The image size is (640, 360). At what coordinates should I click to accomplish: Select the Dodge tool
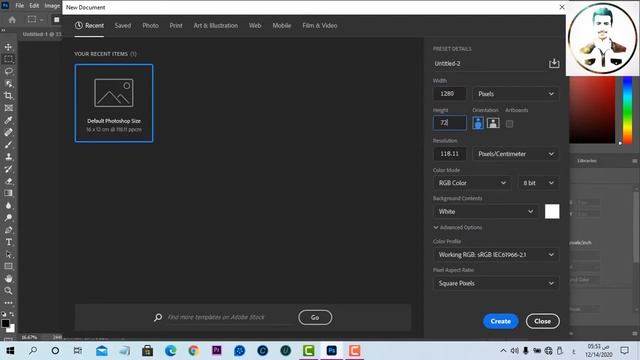[8, 218]
